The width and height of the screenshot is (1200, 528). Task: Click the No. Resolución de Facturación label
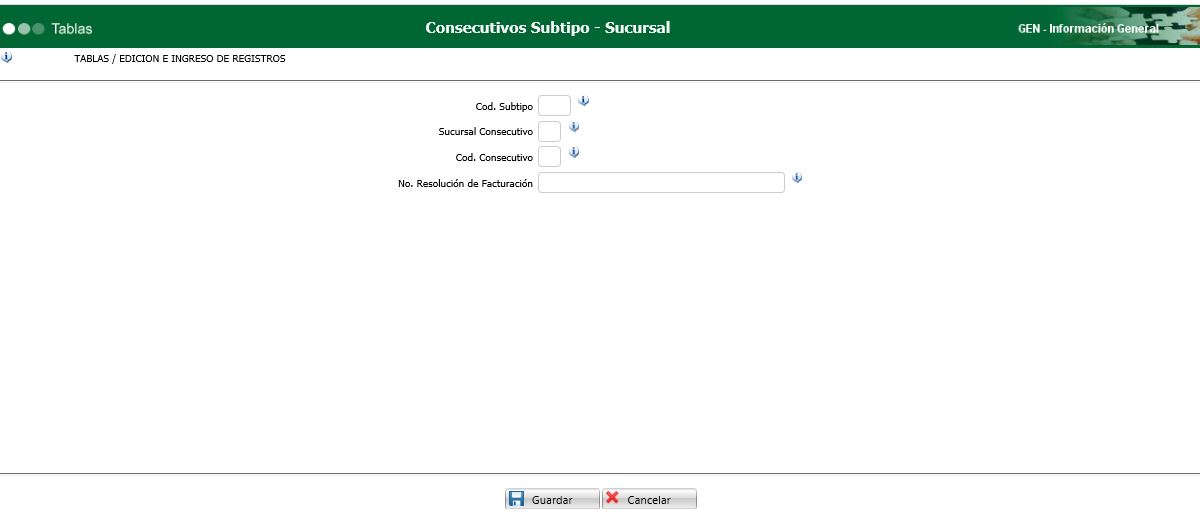point(465,184)
